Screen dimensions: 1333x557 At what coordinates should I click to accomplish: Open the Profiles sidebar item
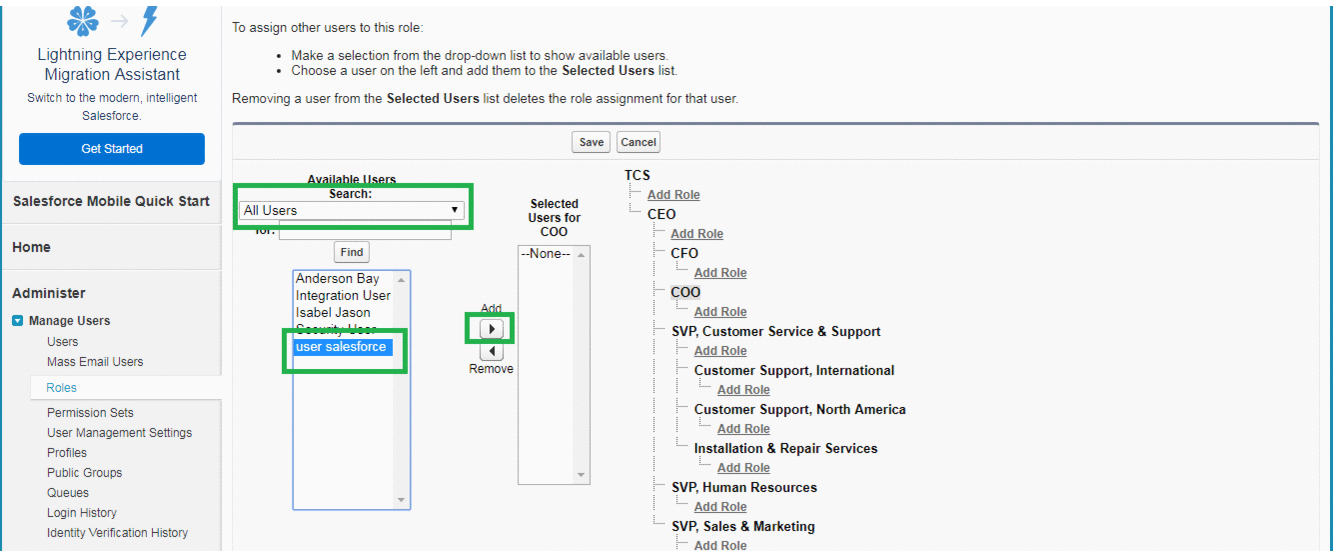67,453
